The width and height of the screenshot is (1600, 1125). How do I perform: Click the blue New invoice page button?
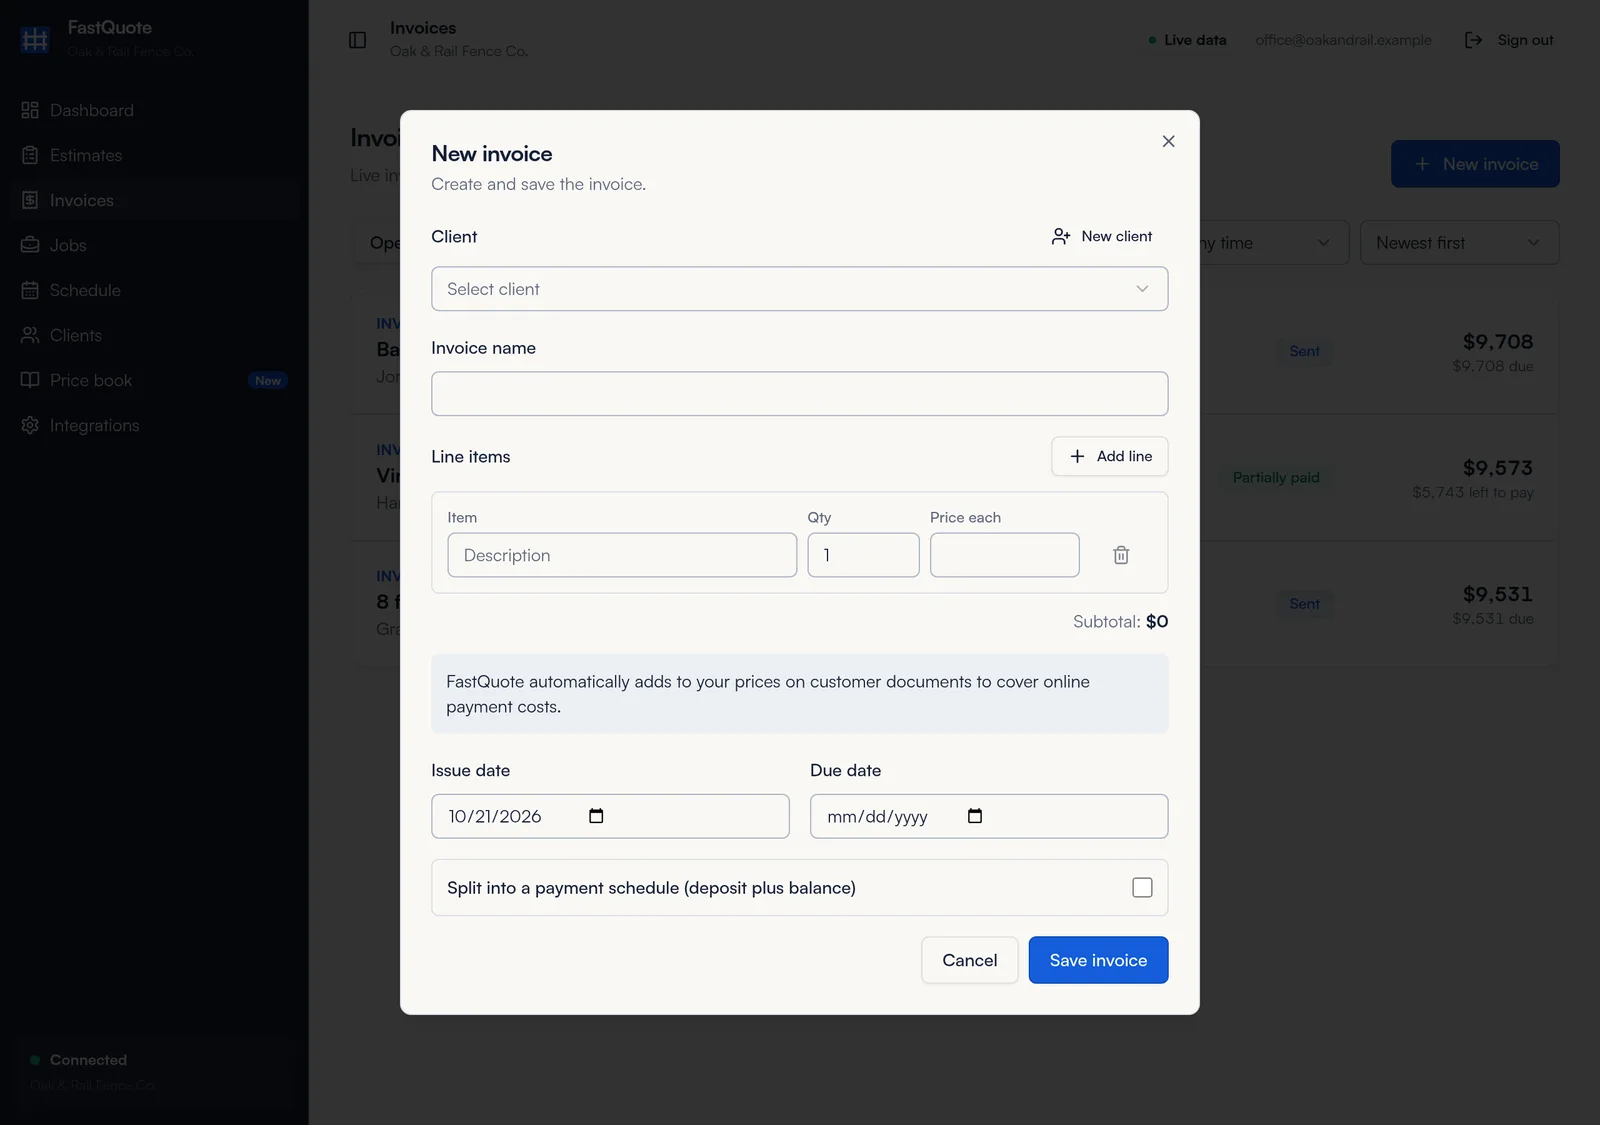click(1475, 164)
